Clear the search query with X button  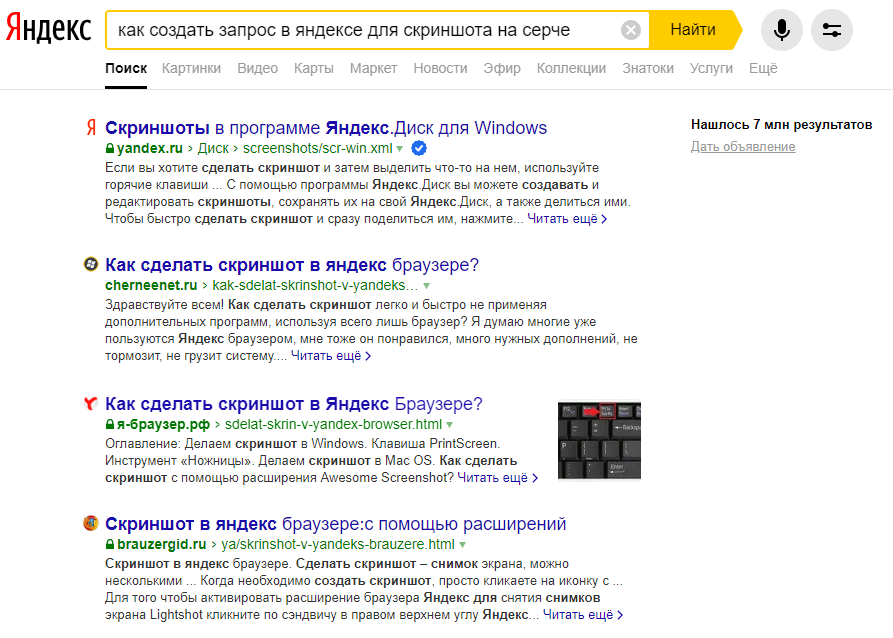pos(630,30)
